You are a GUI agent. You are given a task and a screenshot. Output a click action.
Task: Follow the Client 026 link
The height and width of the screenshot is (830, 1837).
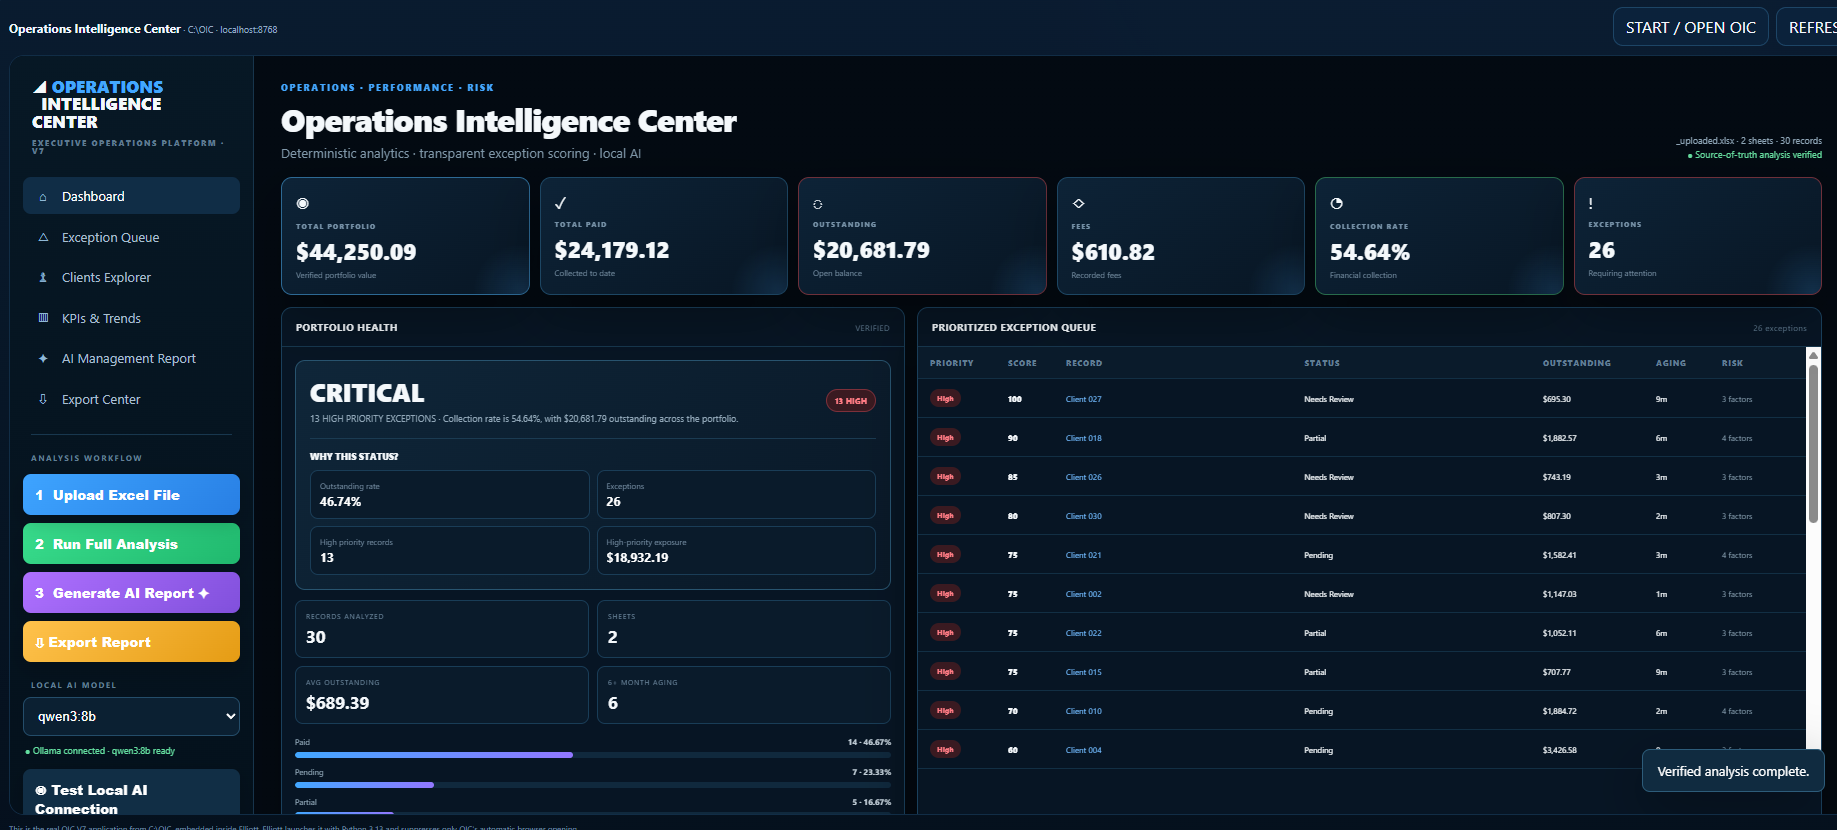1083,477
